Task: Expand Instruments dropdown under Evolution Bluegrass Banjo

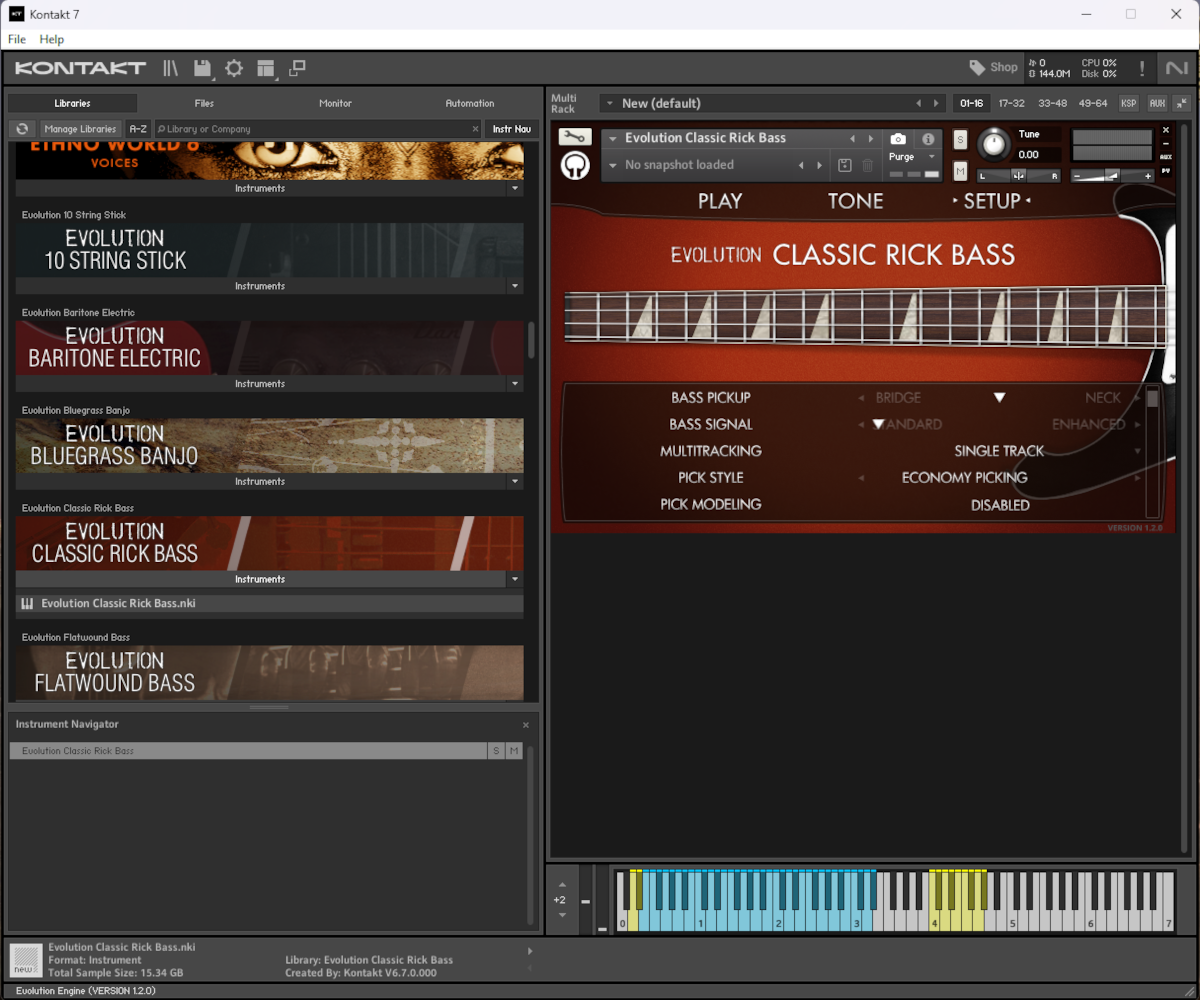Action: pyautogui.click(x=515, y=482)
